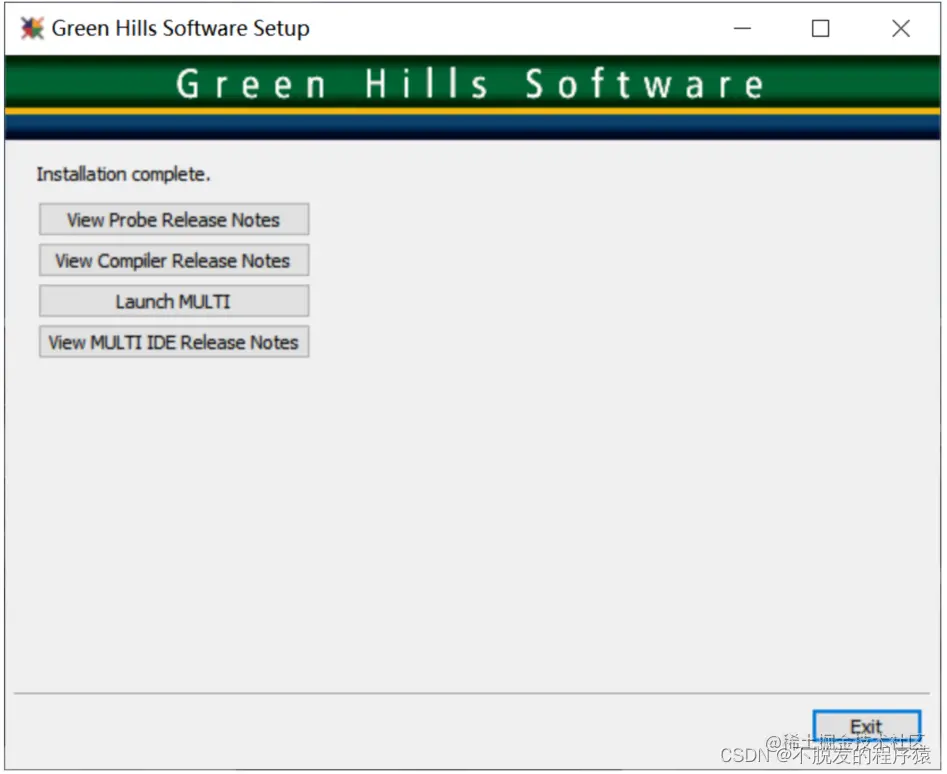Click the Green Hills app icon in title bar
Screen dimensions: 947x774
(x=32, y=28)
